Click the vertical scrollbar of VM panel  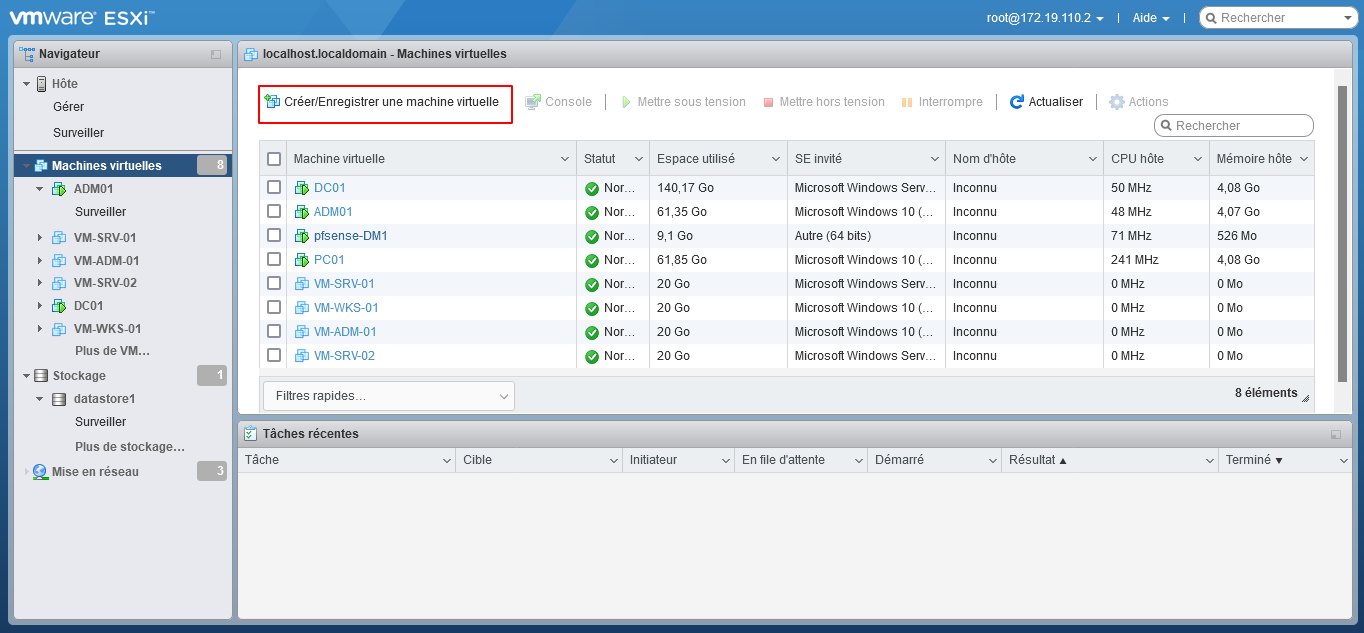click(1342, 230)
